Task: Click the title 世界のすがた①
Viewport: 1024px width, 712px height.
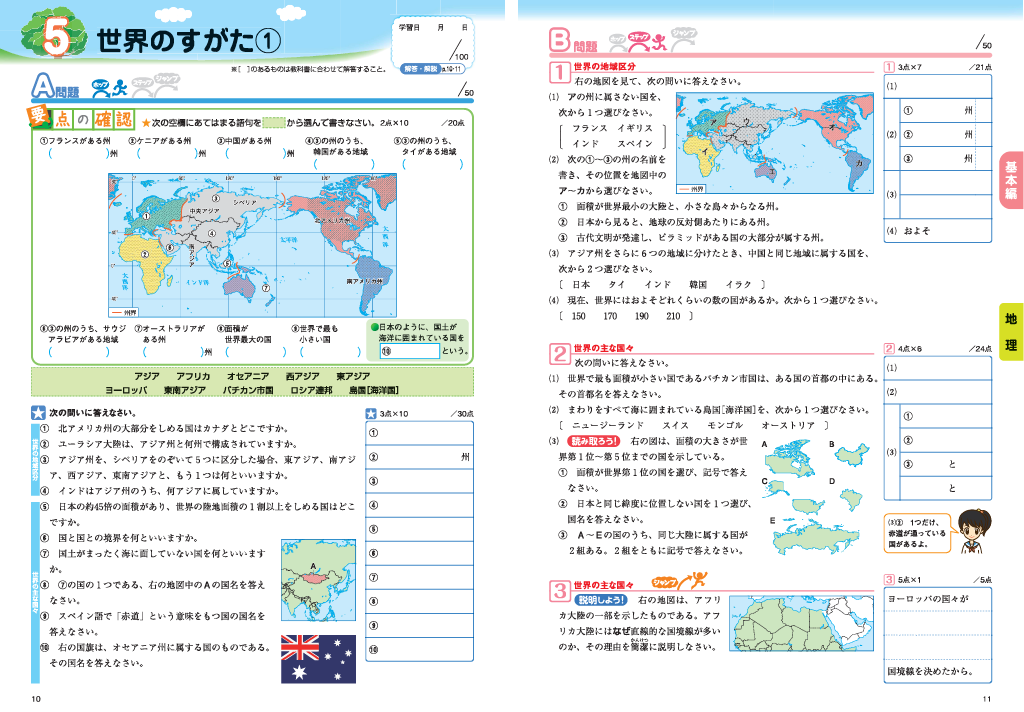Action: coord(189,40)
